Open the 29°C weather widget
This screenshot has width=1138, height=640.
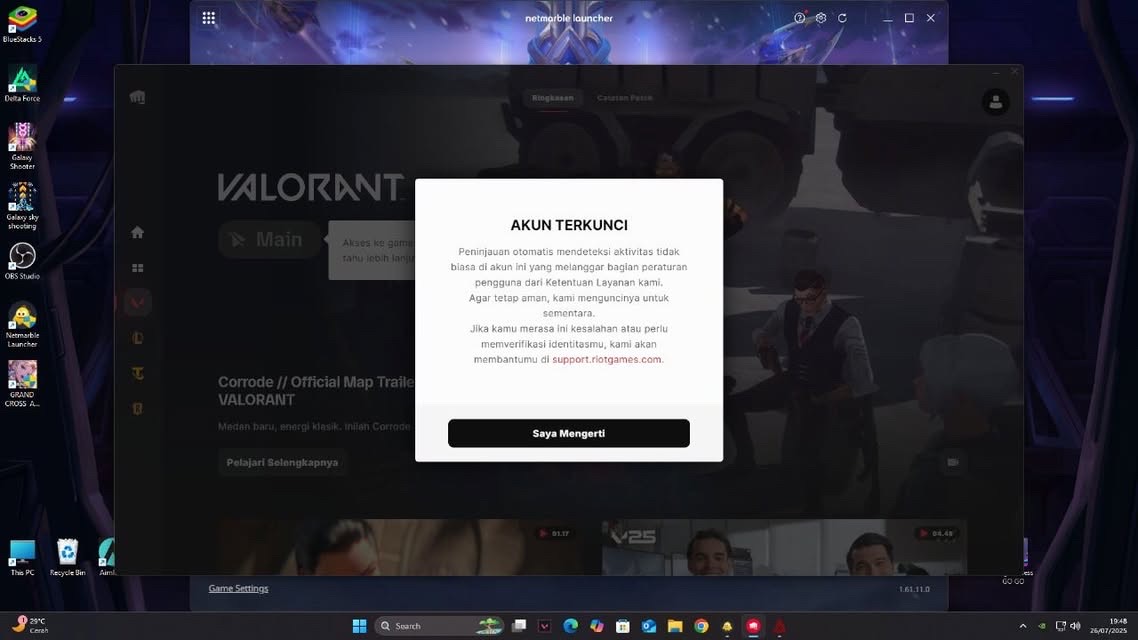click(x=30, y=625)
